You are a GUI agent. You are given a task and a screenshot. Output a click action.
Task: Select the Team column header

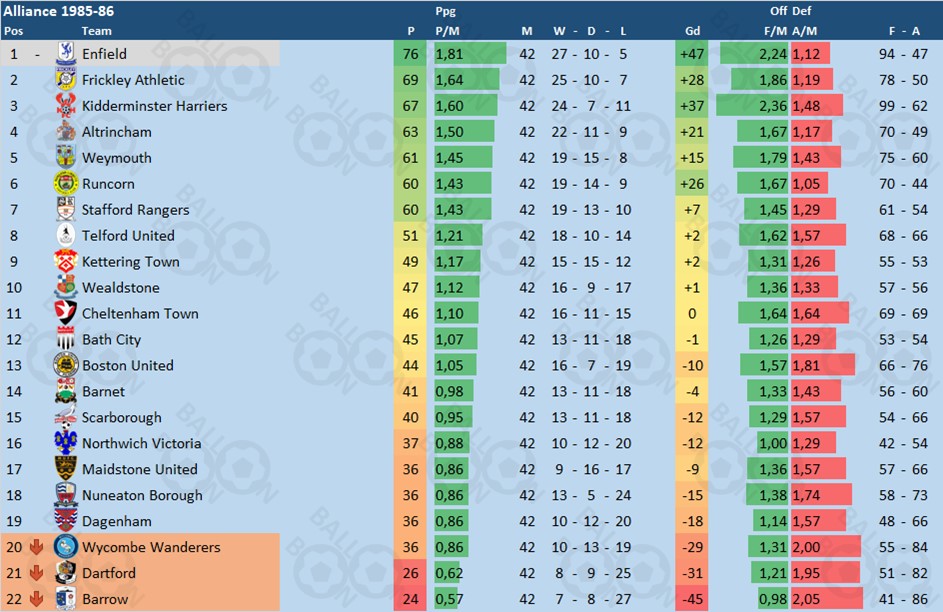96,31
